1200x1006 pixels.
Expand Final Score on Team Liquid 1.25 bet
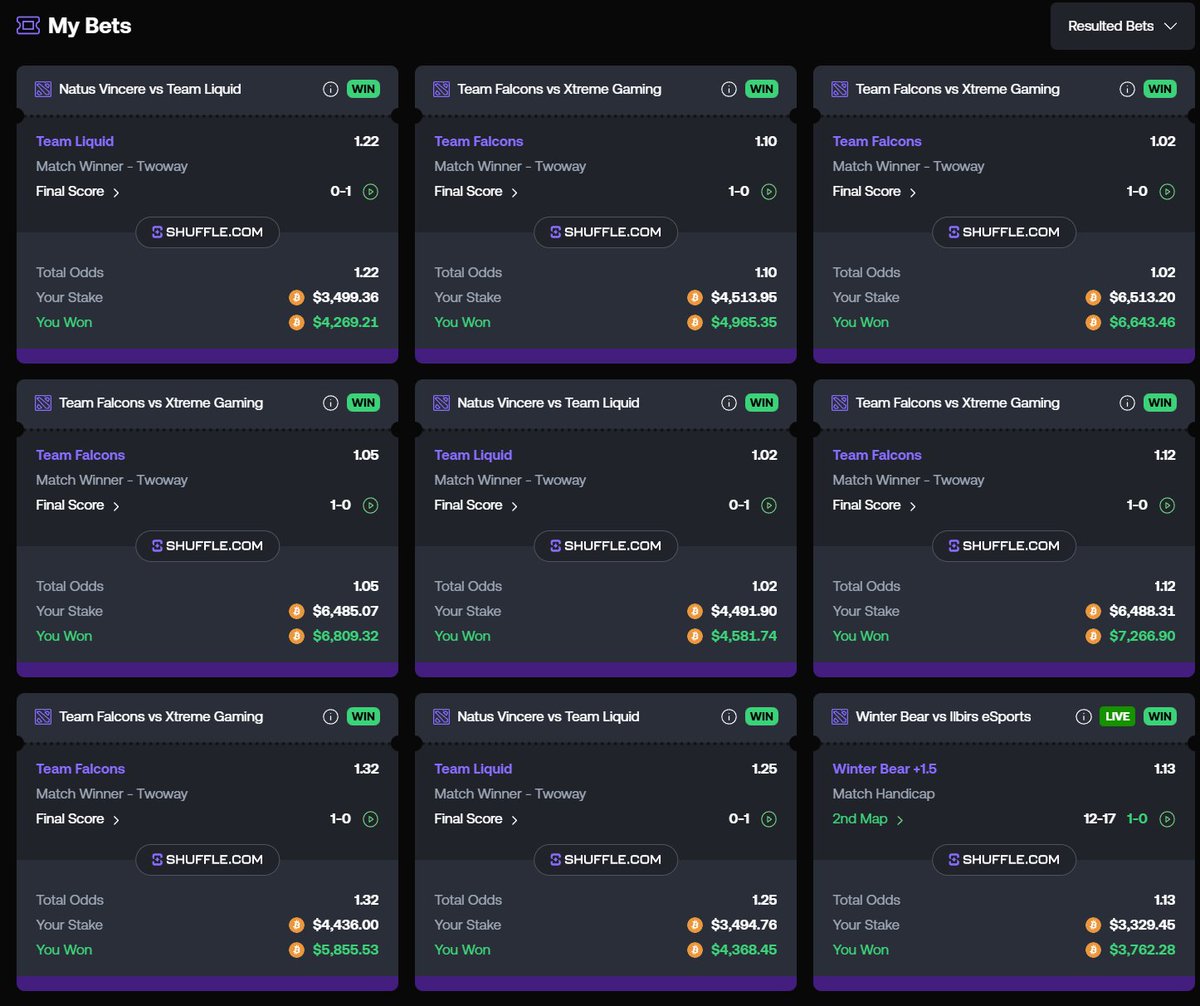coord(476,820)
